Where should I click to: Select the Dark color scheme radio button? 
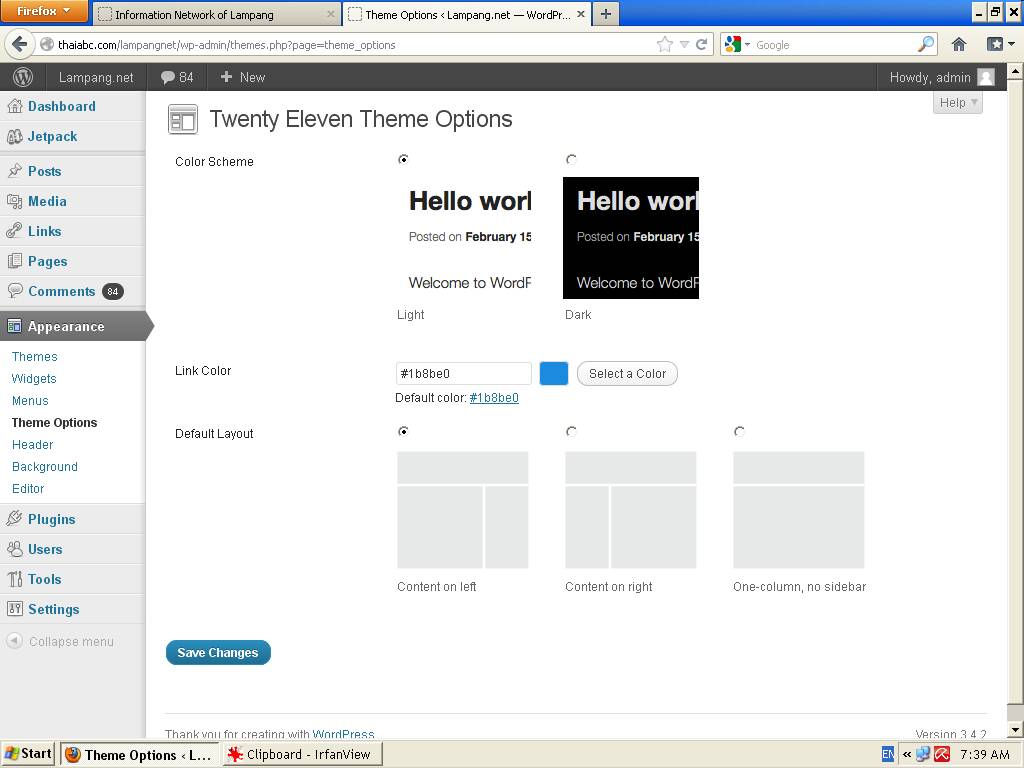[571, 159]
